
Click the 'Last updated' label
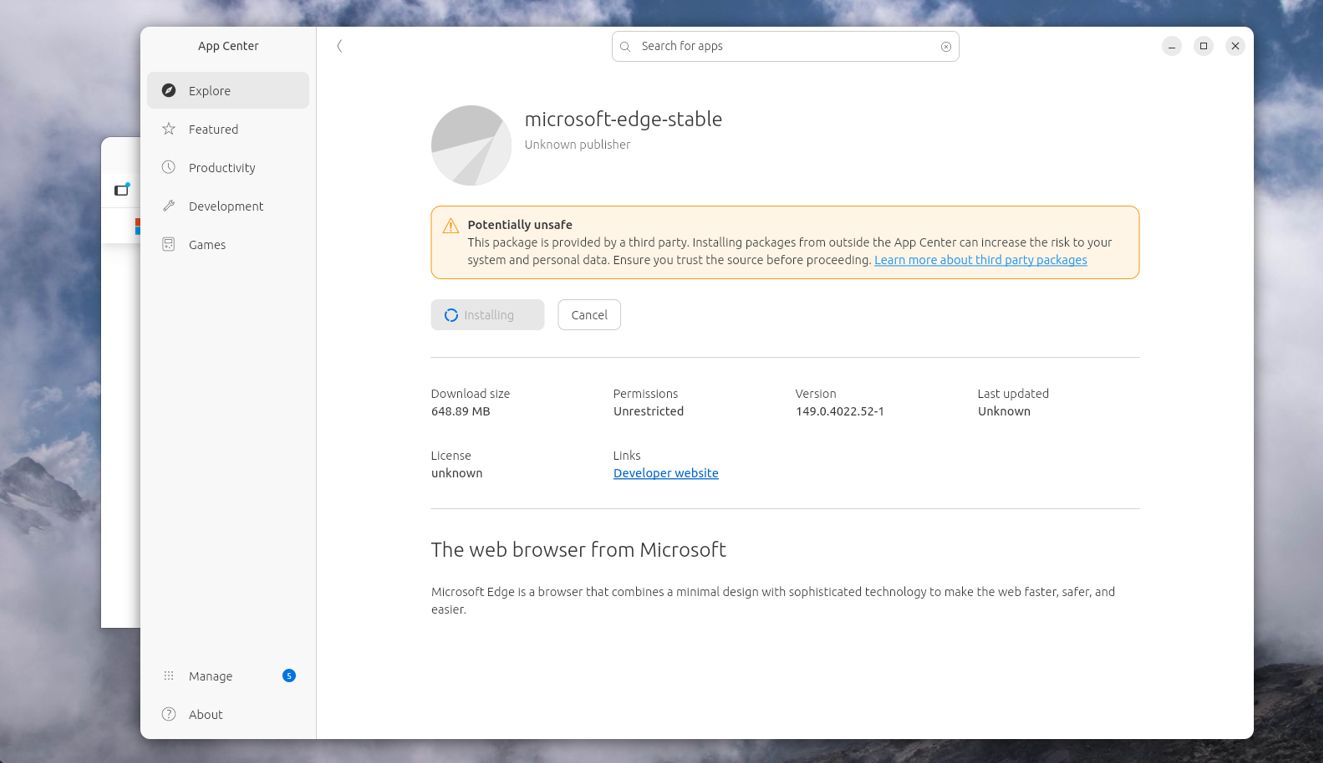pyautogui.click(x=1013, y=394)
